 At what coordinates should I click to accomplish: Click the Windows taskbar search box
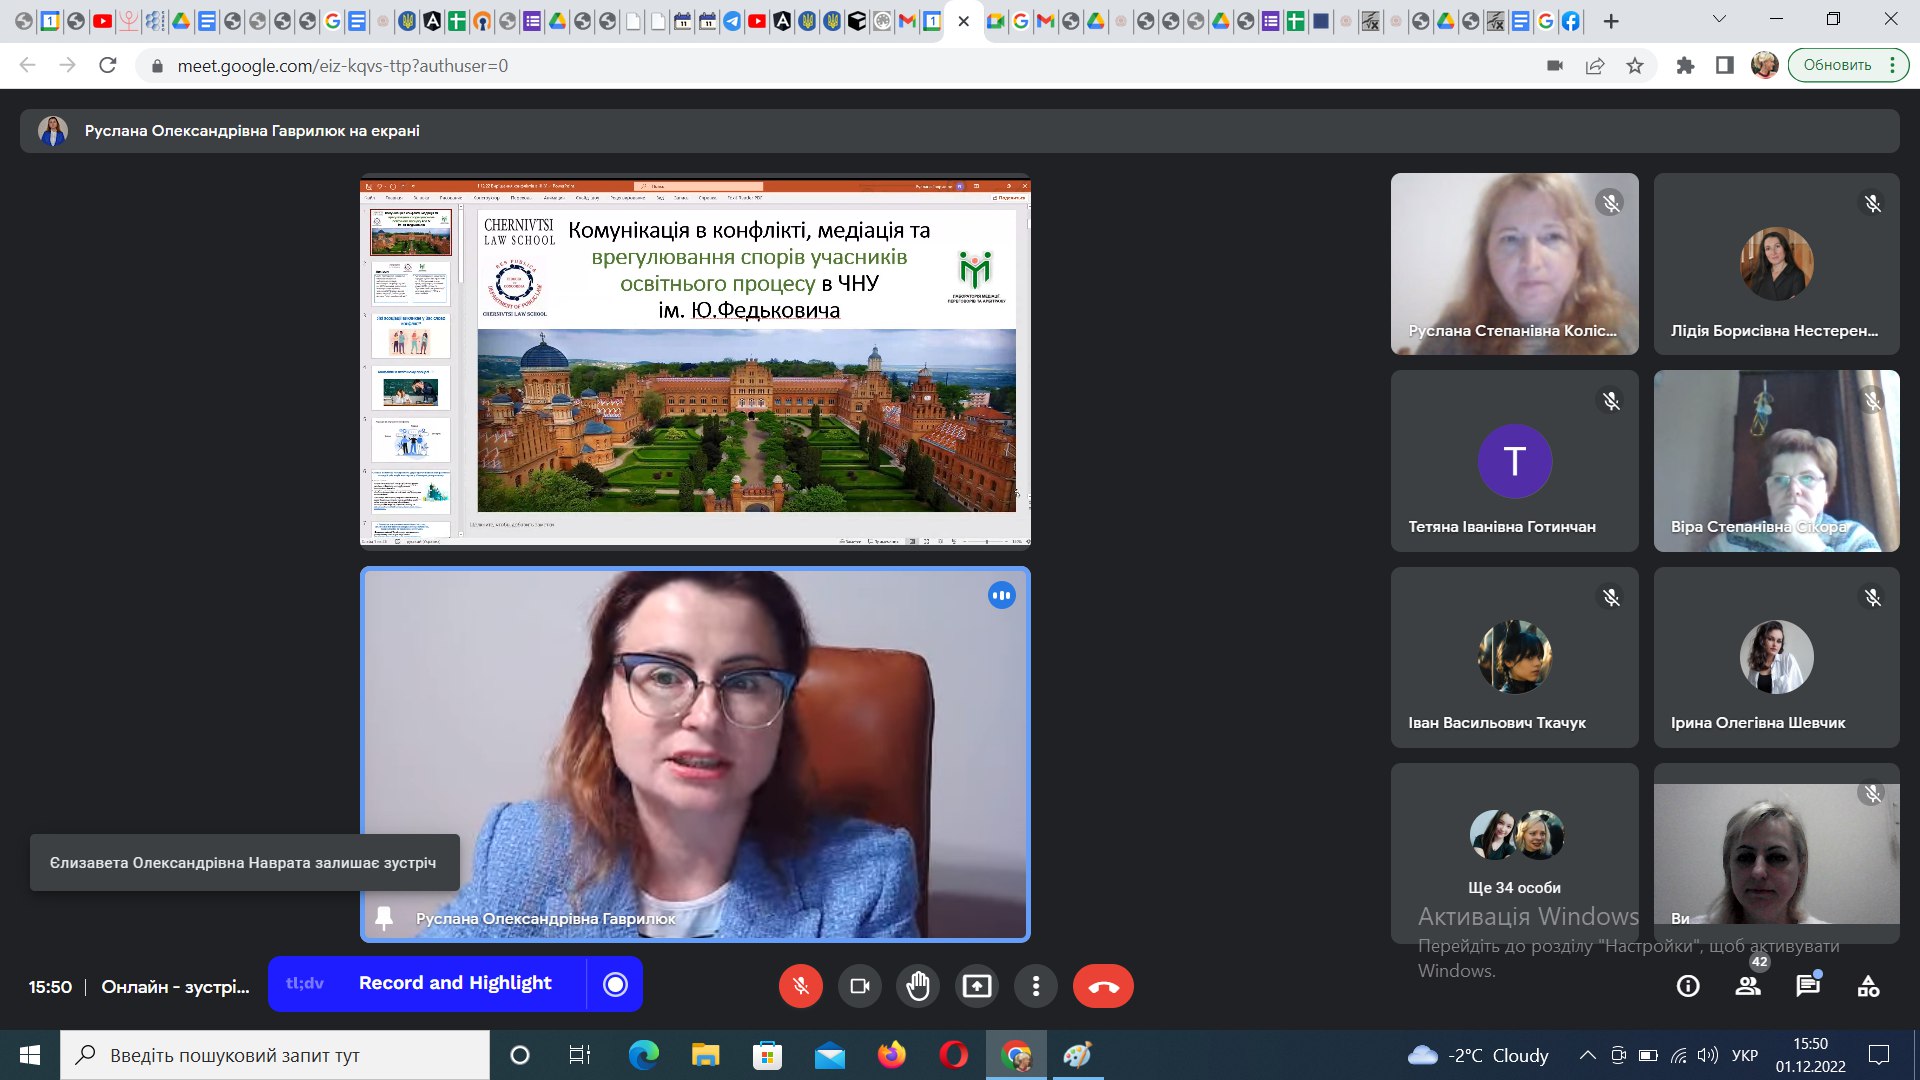point(275,1055)
